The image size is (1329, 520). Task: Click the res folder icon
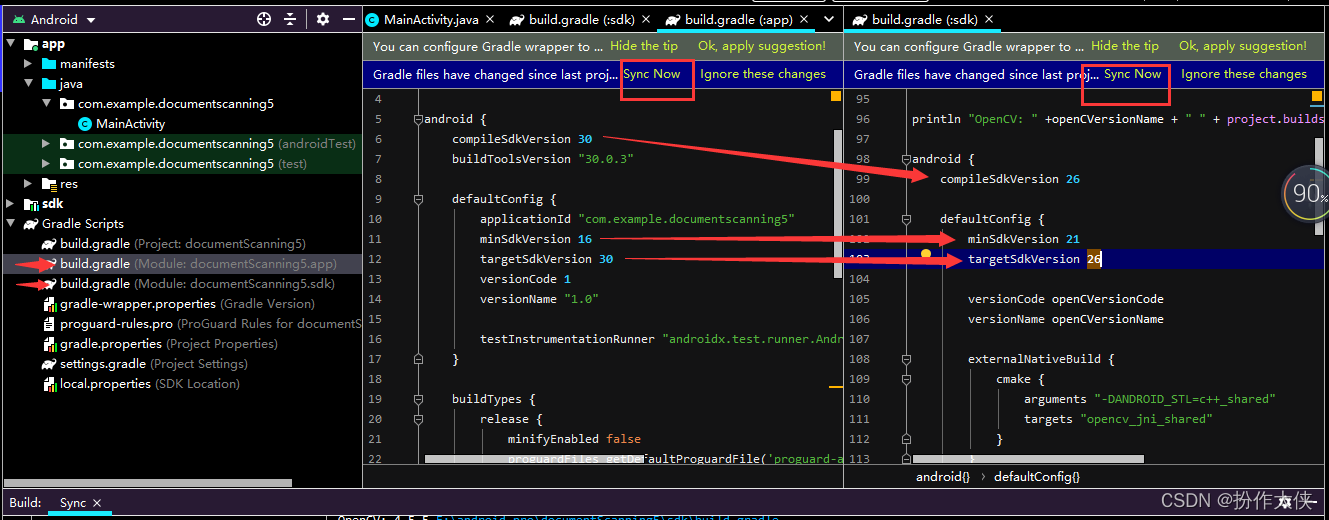49,184
